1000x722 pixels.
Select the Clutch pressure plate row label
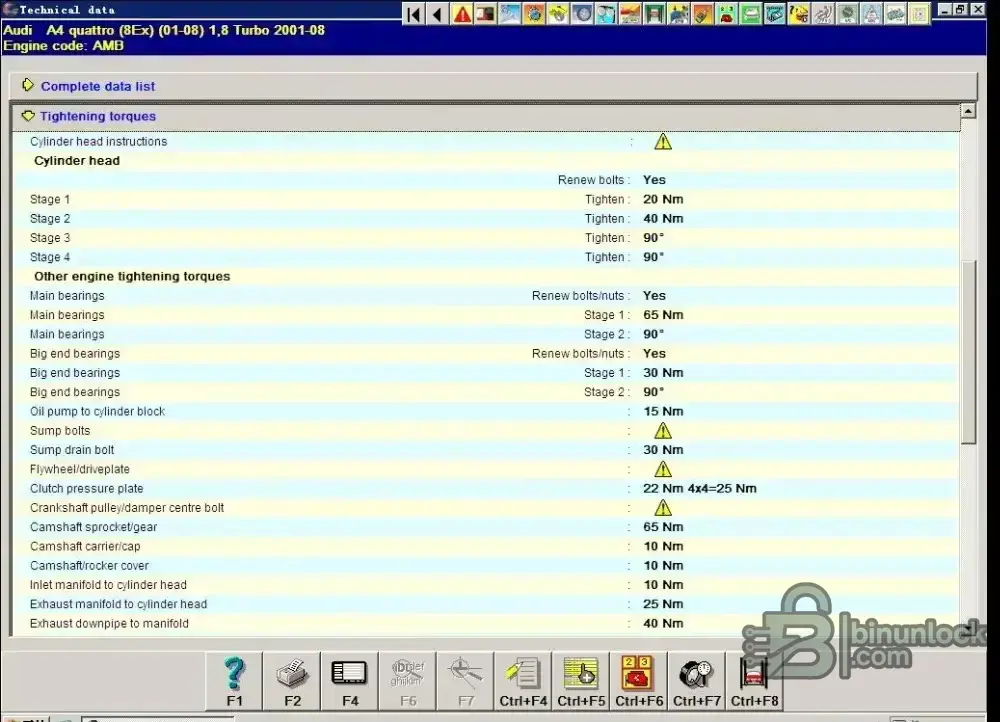pos(86,489)
